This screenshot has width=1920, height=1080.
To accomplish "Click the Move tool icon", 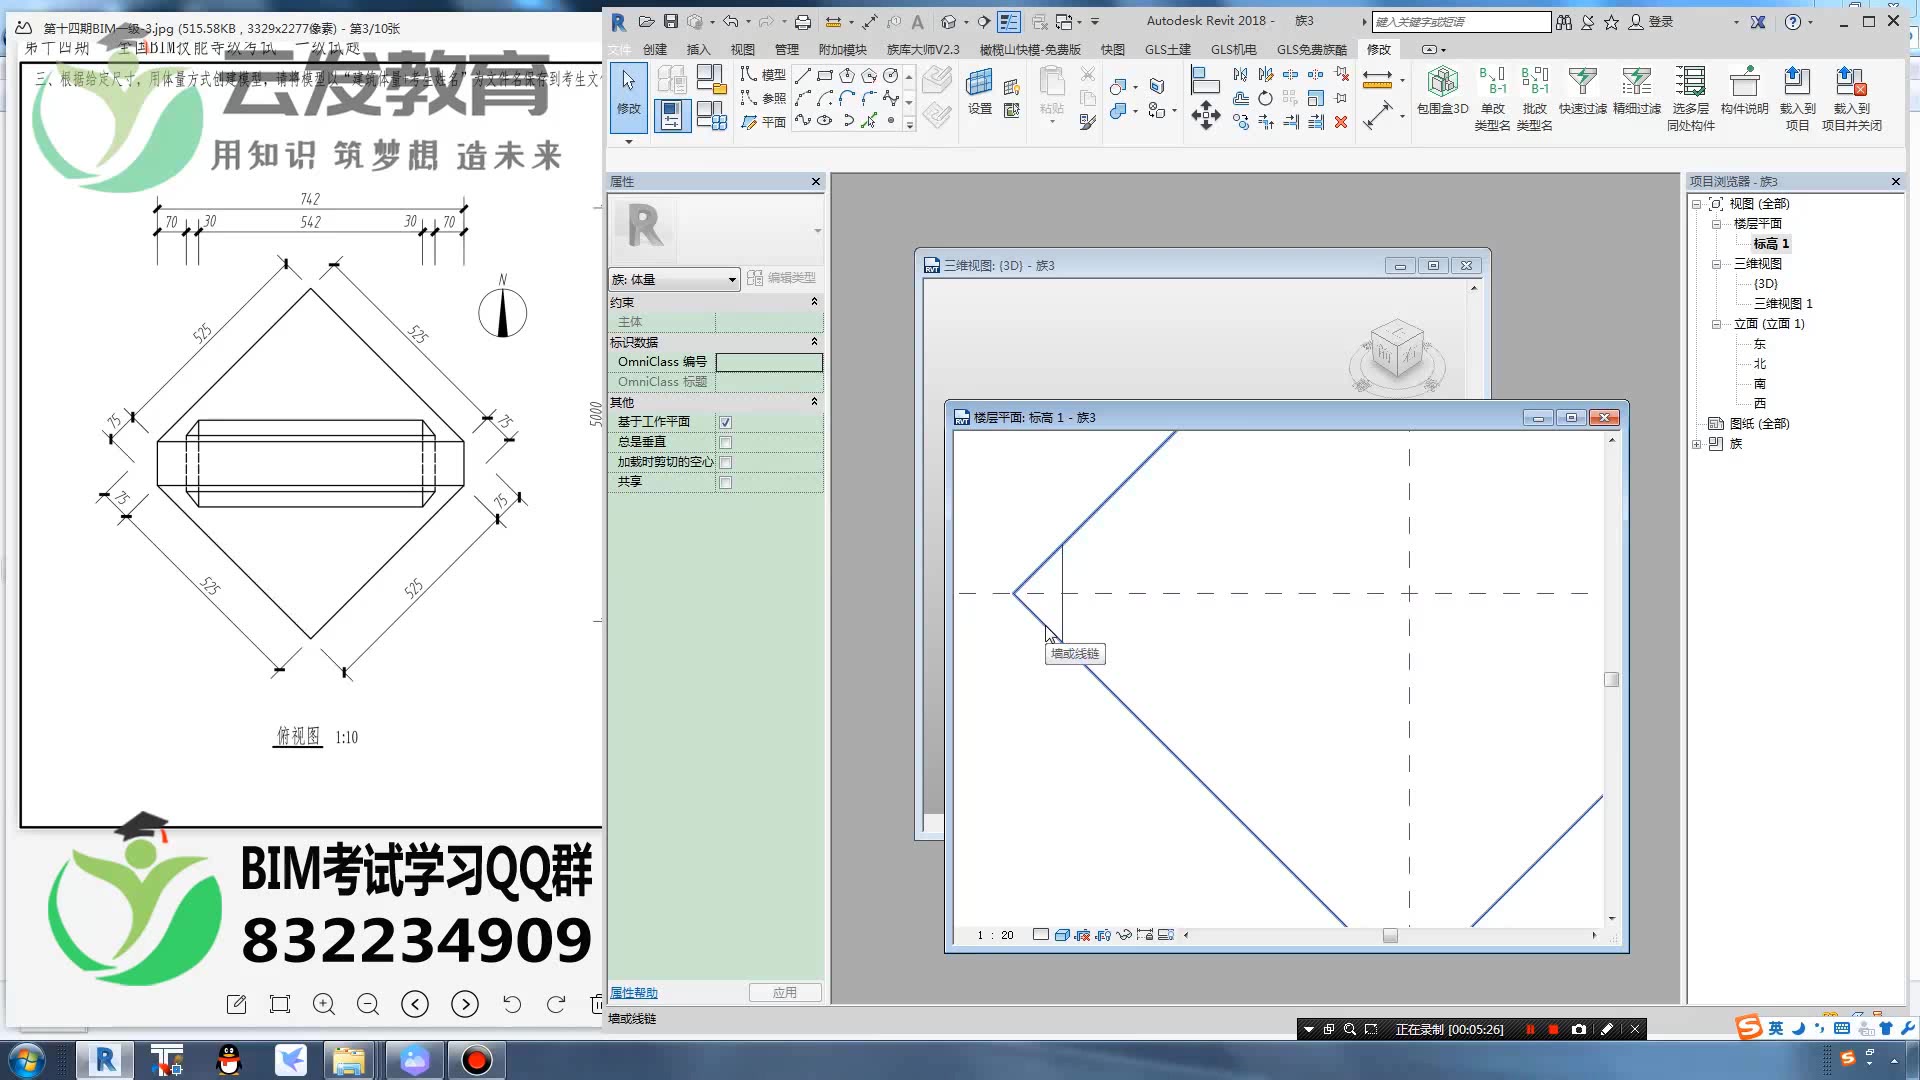I will [x=1205, y=115].
